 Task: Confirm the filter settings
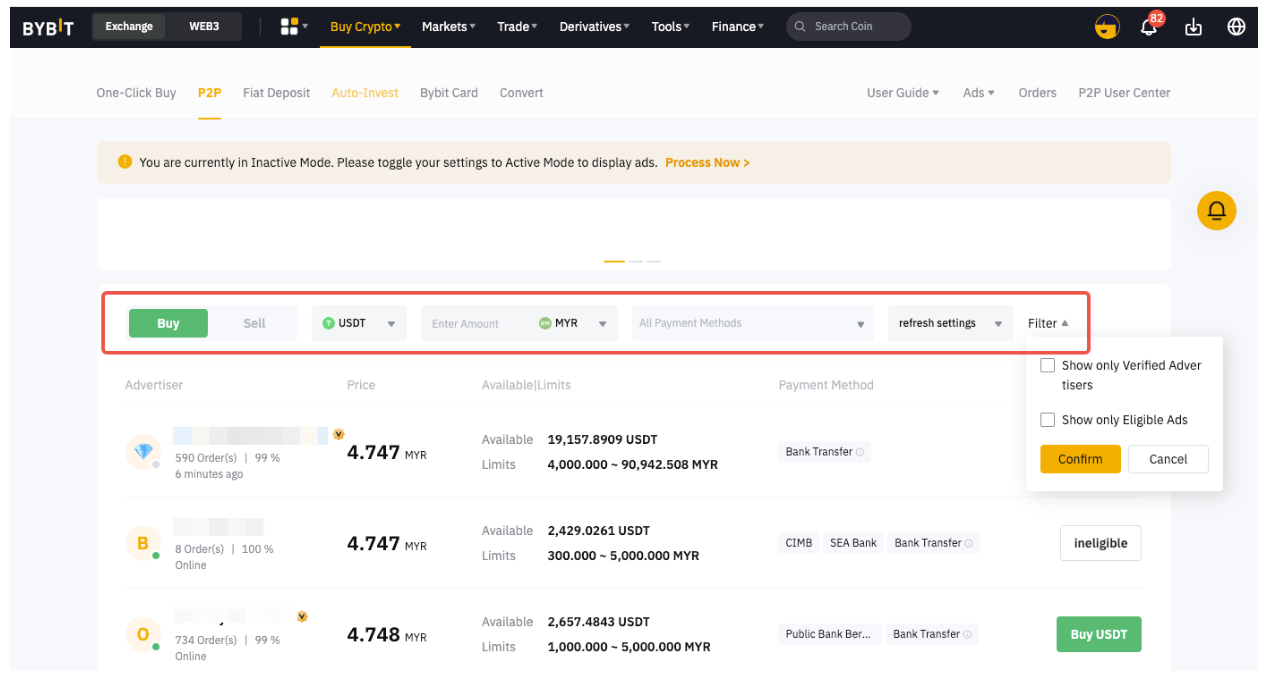pos(1080,459)
